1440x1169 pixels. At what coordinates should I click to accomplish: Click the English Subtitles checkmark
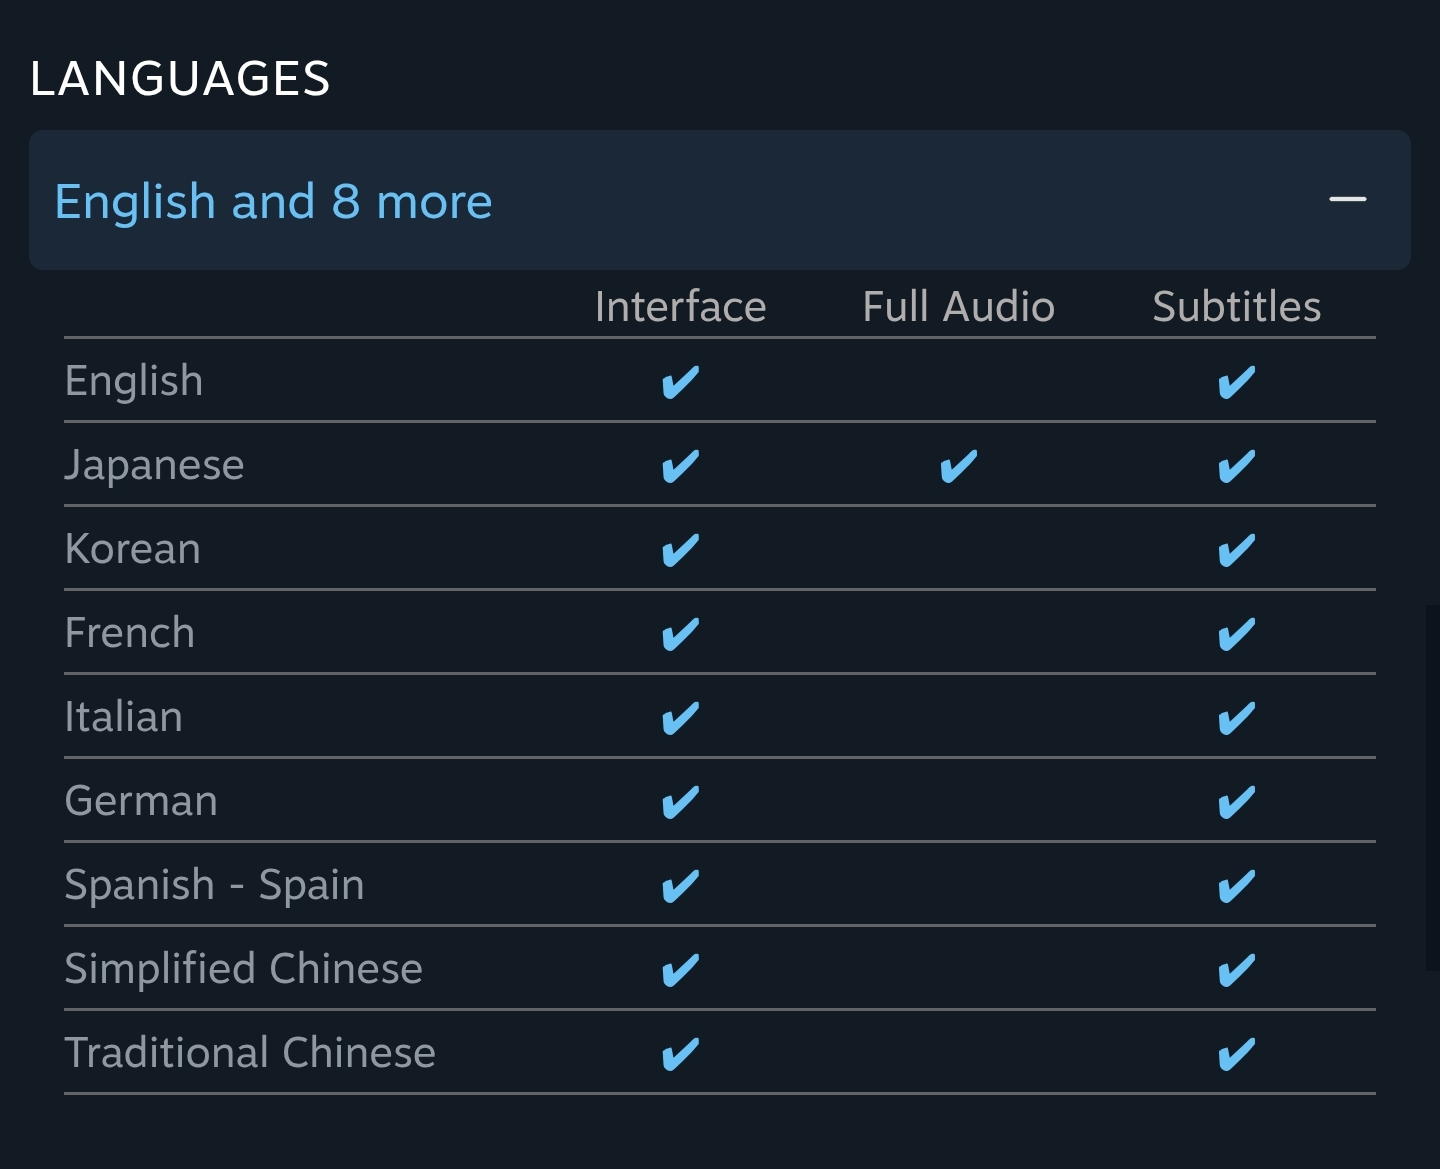coord(1236,382)
